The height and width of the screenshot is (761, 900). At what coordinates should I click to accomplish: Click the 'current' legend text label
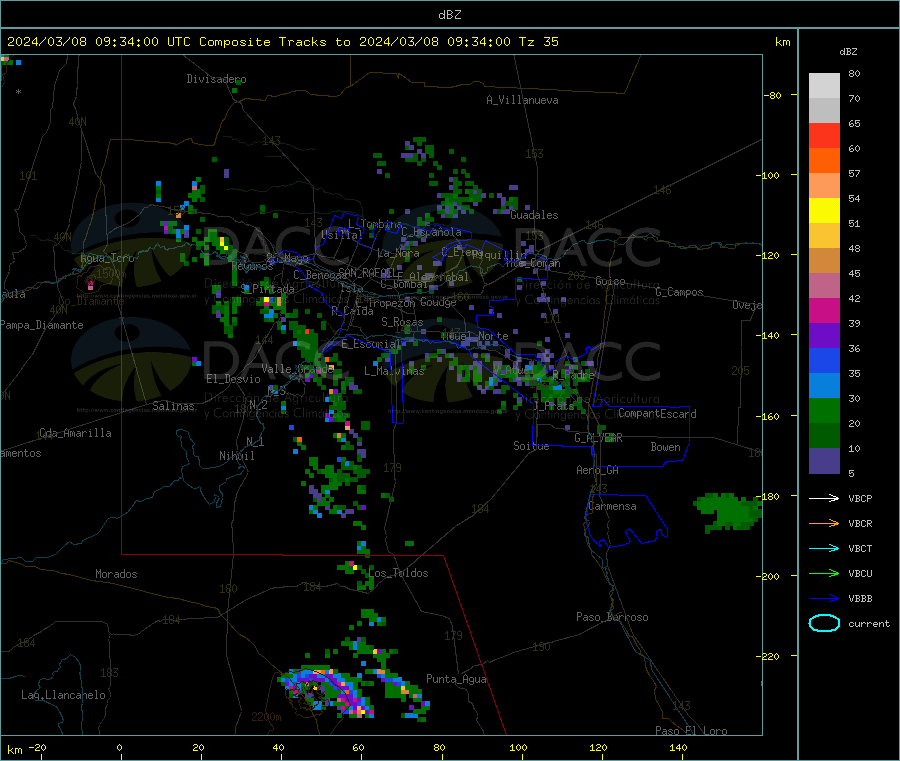point(869,623)
